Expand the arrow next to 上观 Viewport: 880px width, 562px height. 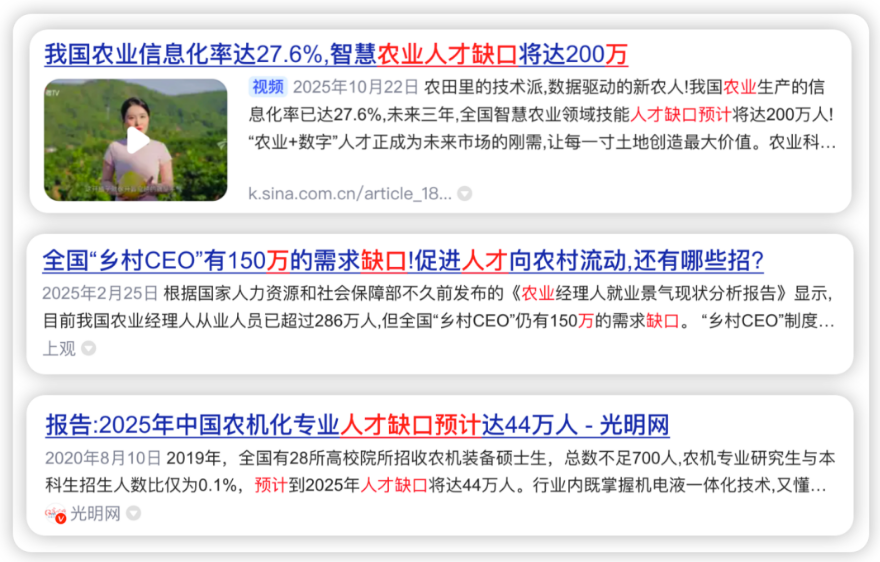(89, 349)
